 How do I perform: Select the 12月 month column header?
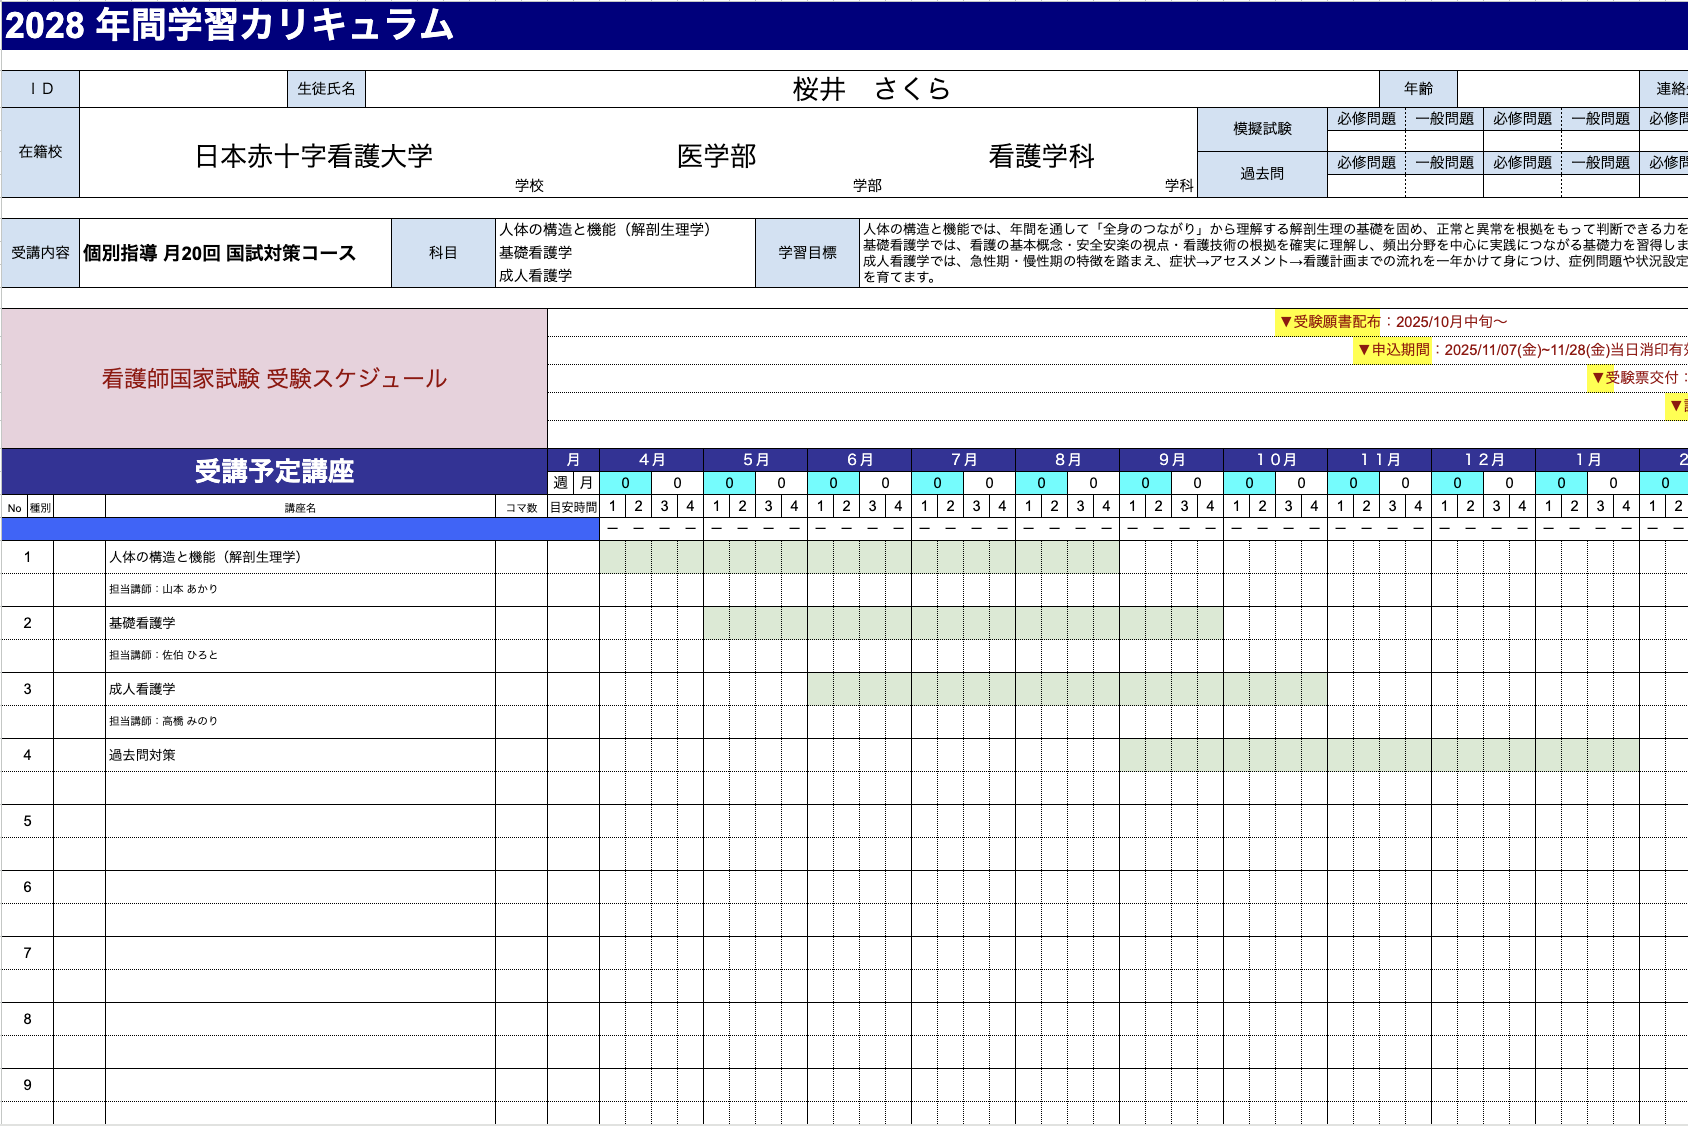click(1483, 459)
